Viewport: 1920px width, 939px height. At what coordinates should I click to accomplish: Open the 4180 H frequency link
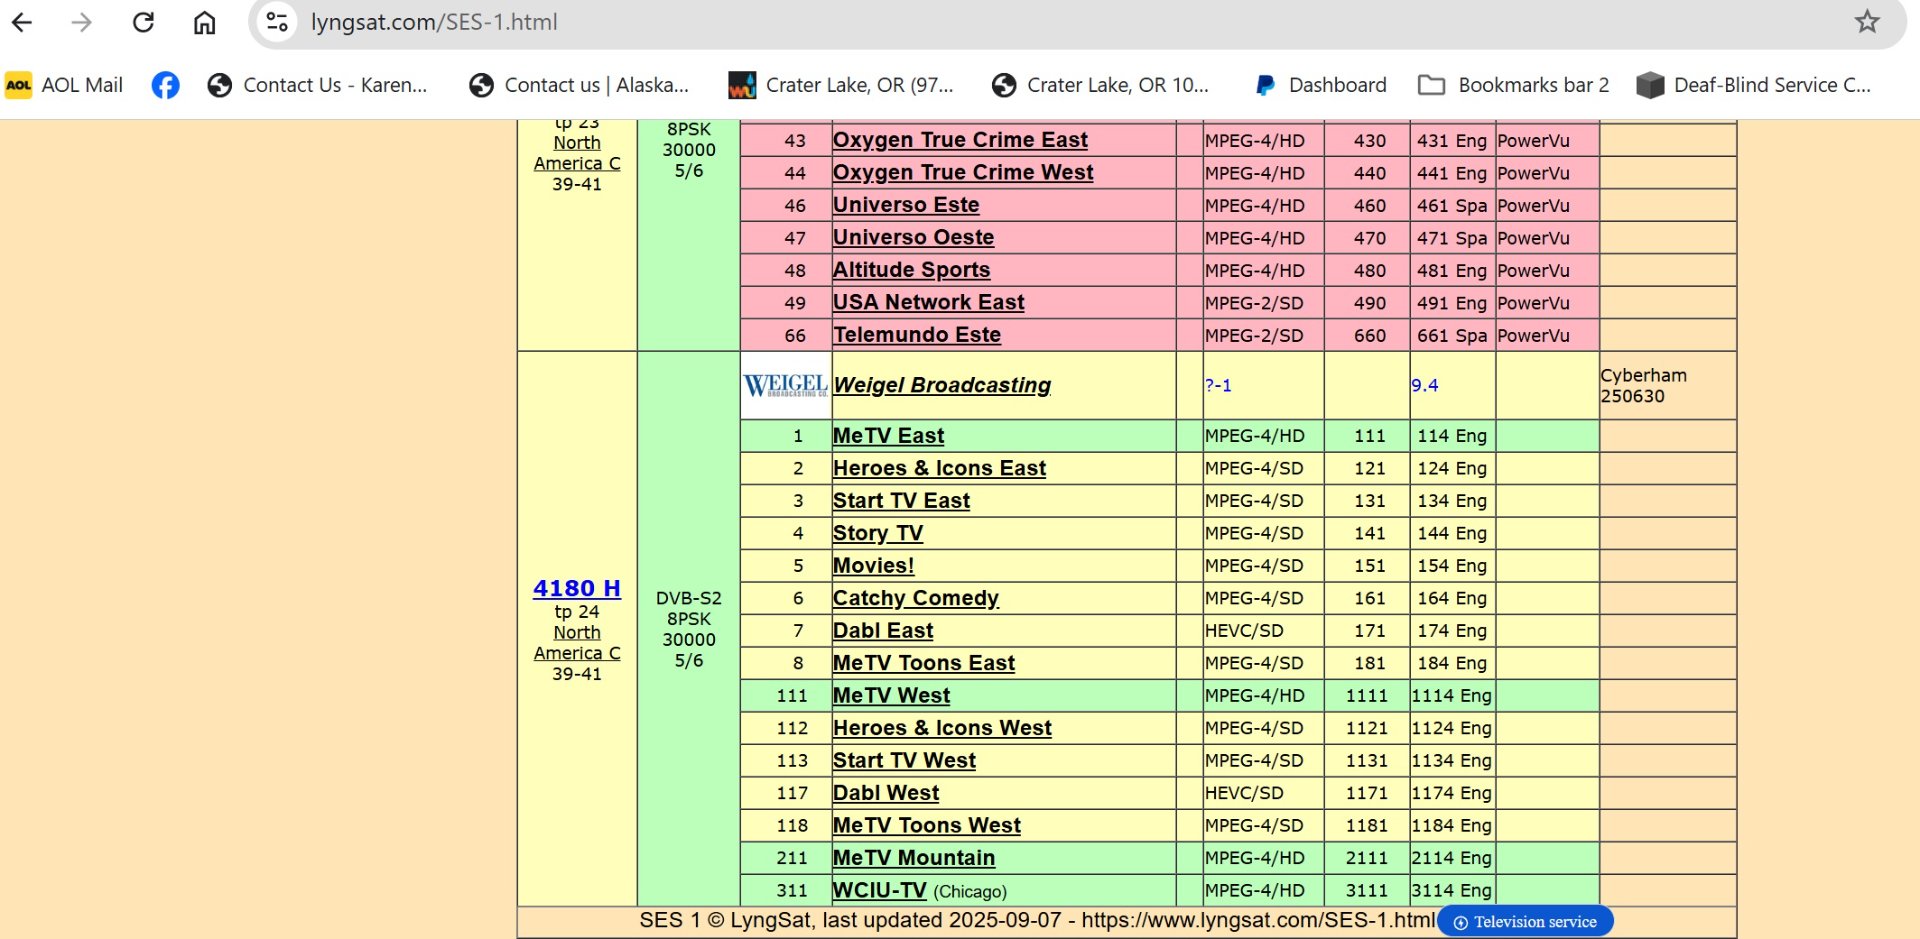[x=577, y=588]
